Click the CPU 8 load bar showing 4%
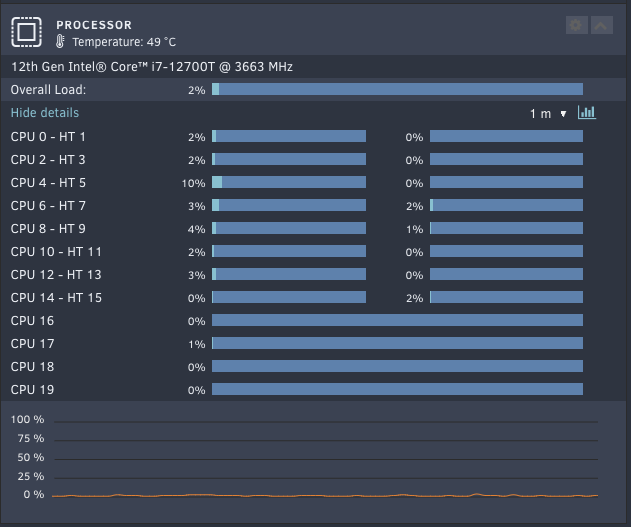This screenshot has width=631, height=527. 289,228
